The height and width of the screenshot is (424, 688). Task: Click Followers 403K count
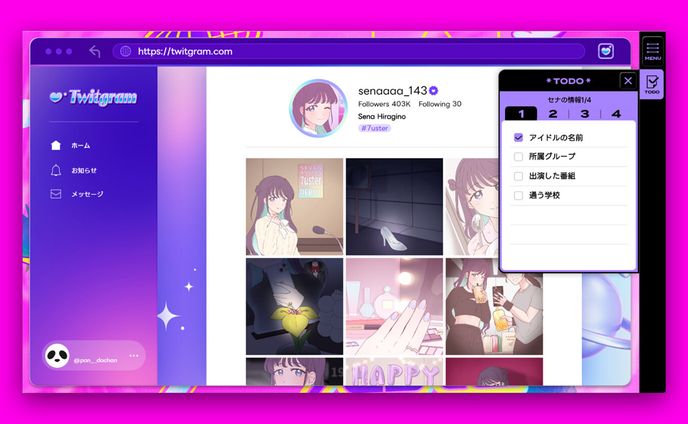point(384,104)
